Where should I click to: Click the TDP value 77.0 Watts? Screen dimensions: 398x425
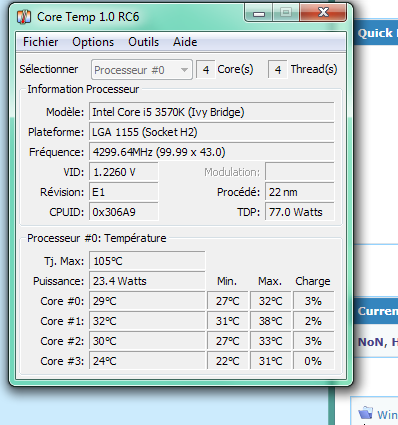[300, 212]
